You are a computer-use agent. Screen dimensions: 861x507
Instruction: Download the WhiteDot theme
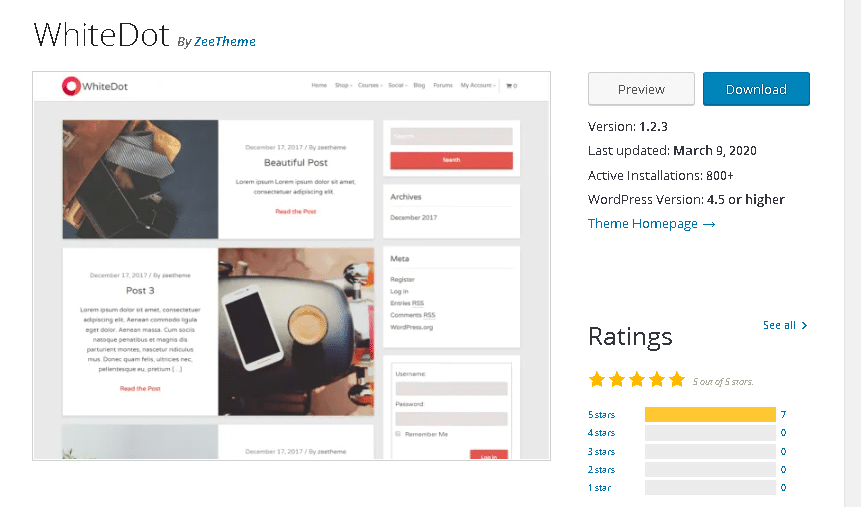(756, 89)
